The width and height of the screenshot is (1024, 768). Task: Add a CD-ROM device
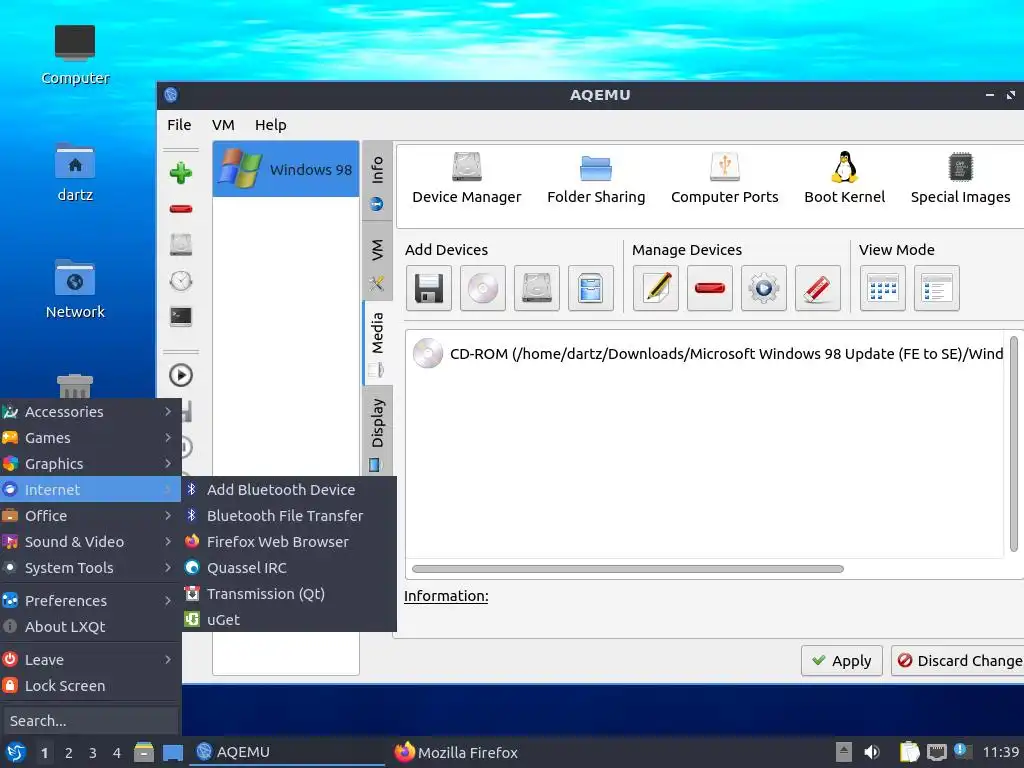[x=483, y=288]
